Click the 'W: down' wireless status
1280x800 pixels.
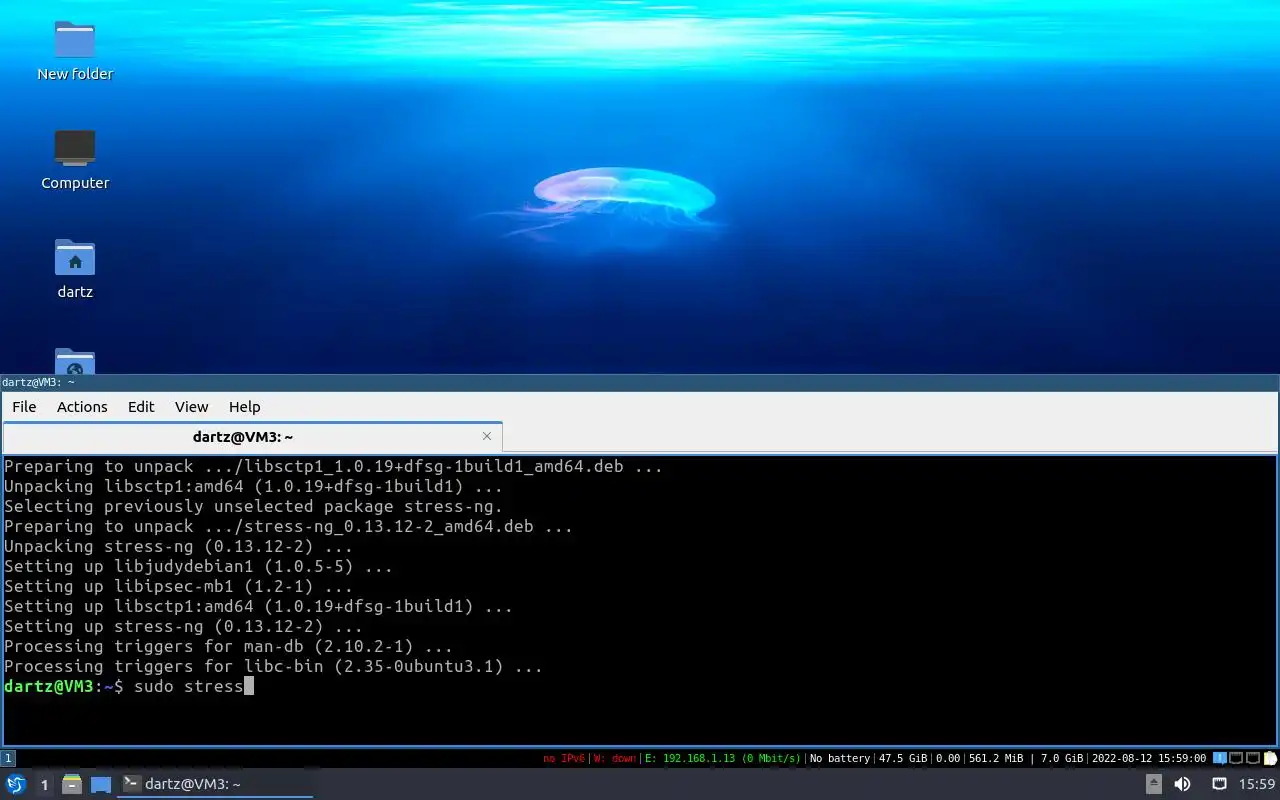[614, 758]
